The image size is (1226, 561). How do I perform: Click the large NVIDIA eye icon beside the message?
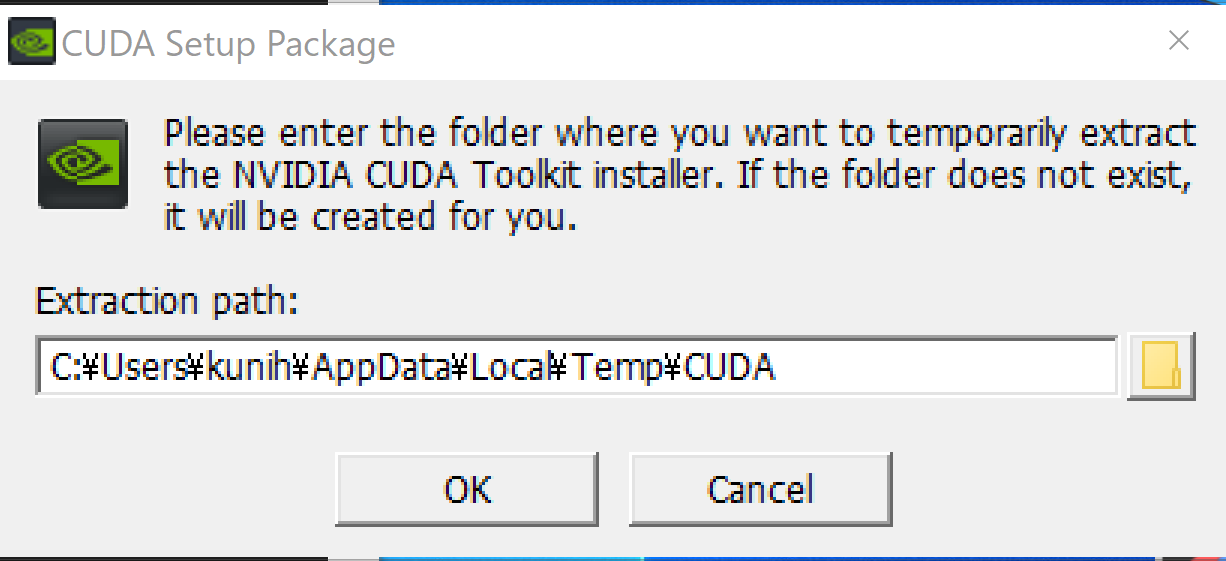(x=83, y=164)
